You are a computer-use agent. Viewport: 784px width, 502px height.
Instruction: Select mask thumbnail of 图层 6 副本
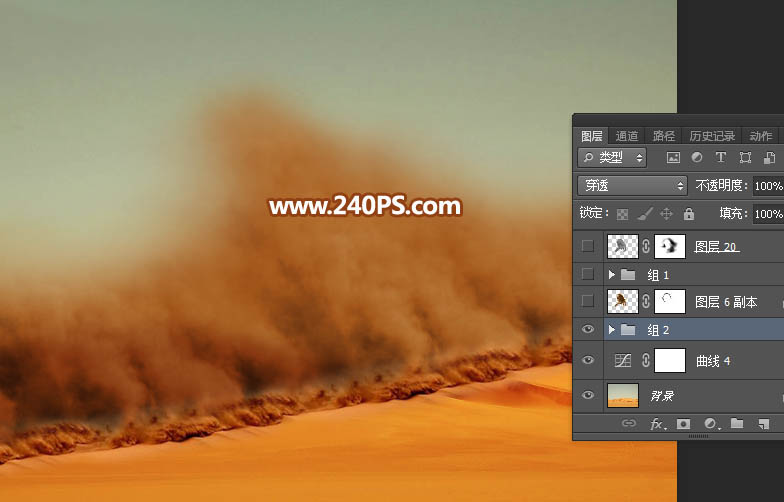pyautogui.click(x=670, y=301)
